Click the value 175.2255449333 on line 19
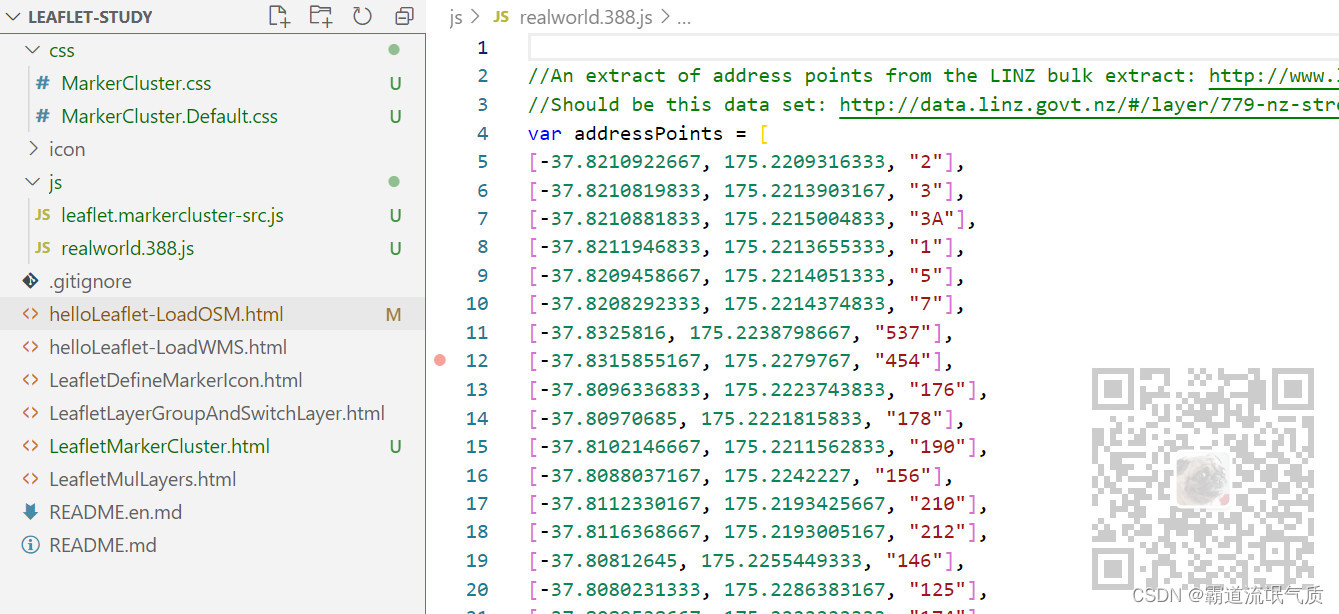The width and height of the screenshot is (1339, 614). 782,561
